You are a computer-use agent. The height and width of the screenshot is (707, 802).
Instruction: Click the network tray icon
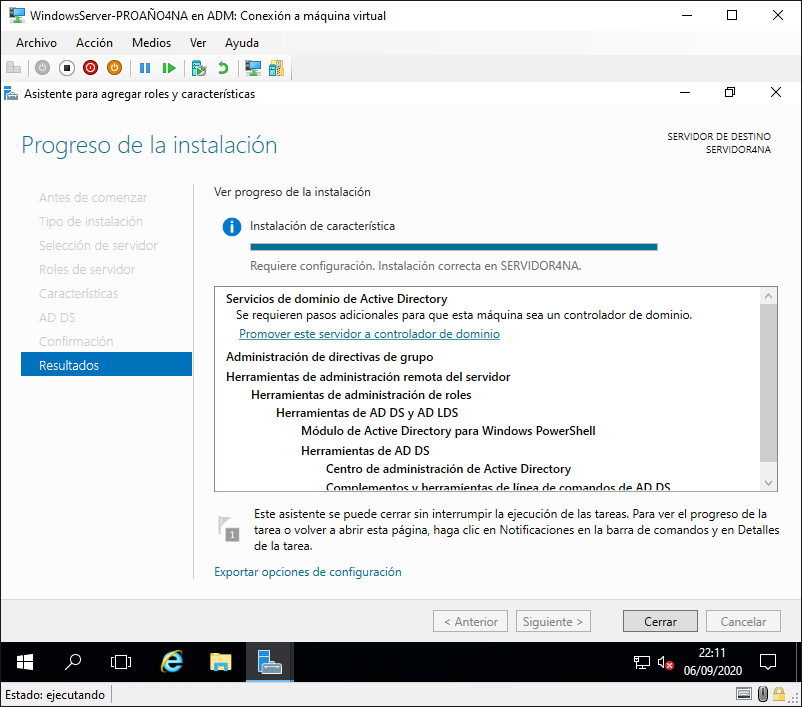point(641,662)
